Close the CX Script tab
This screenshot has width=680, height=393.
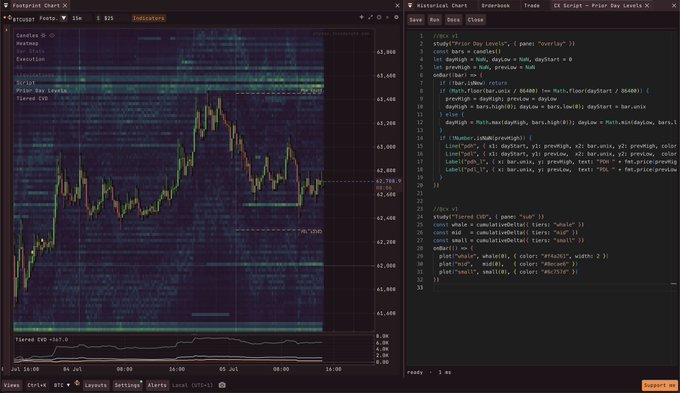[647, 6]
